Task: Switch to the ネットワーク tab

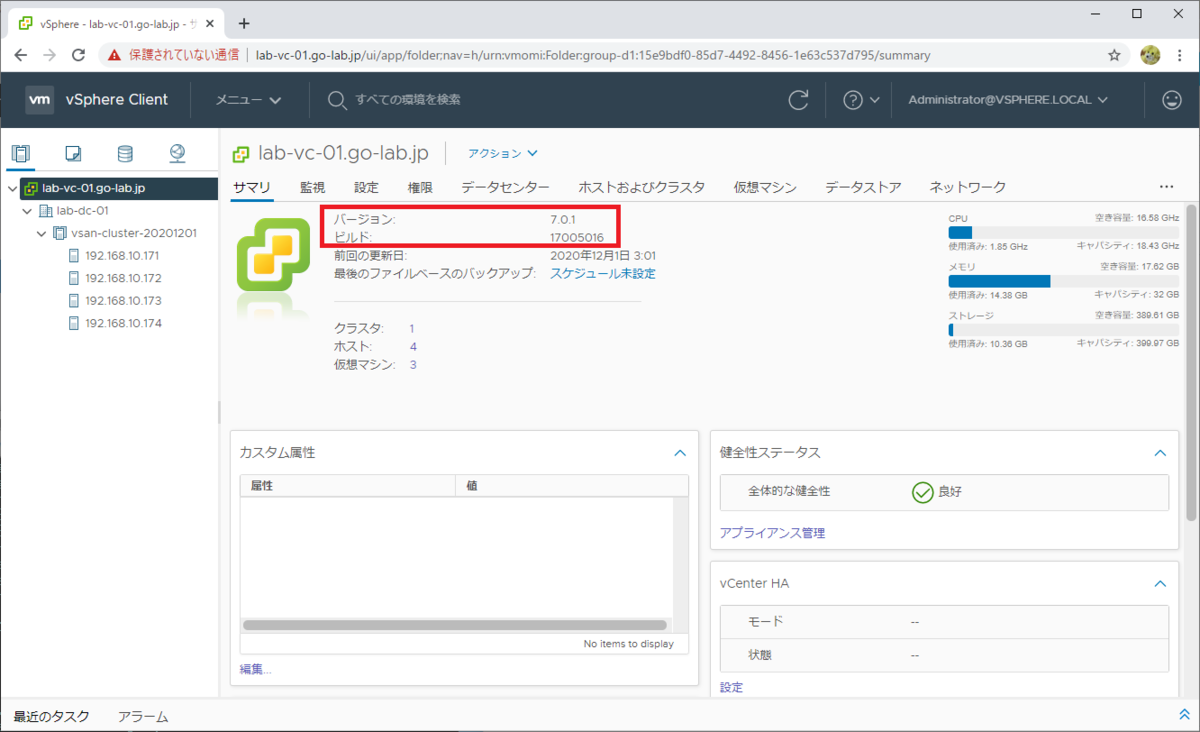Action: point(968,187)
